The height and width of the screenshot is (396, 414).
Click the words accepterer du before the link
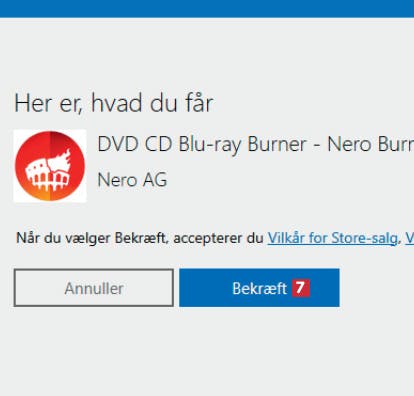coord(218,239)
